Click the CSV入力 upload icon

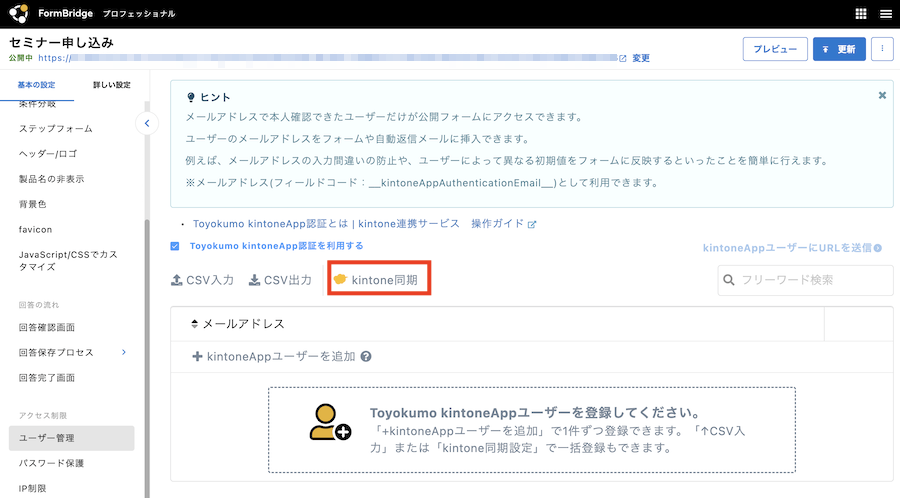(x=177, y=280)
